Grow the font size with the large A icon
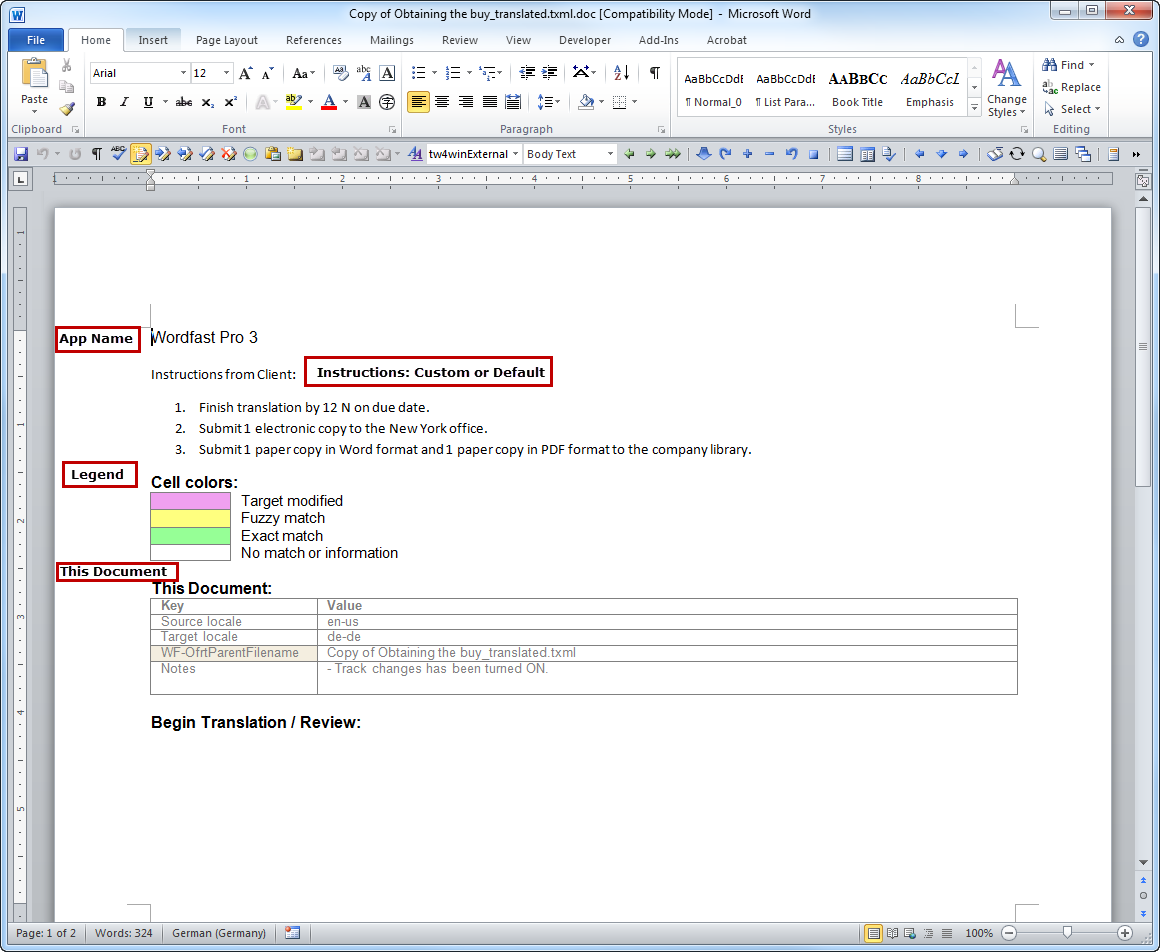Viewport: 1160px width, 952px height. pyautogui.click(x=246, y=72)
